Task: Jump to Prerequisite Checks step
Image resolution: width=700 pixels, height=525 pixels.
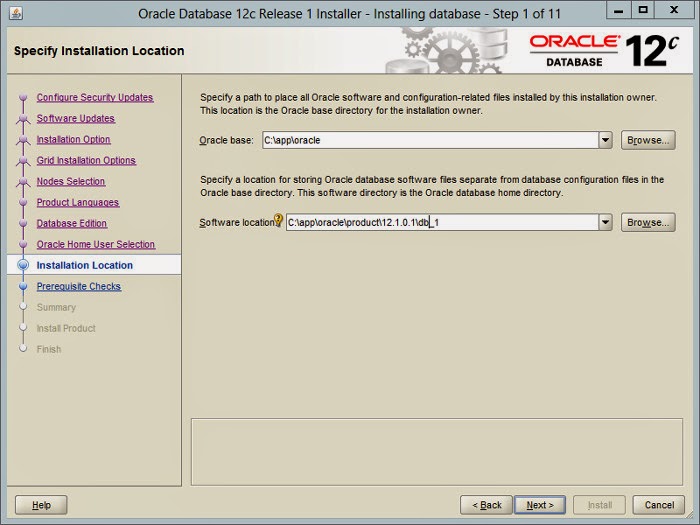Action: point(79,286)
